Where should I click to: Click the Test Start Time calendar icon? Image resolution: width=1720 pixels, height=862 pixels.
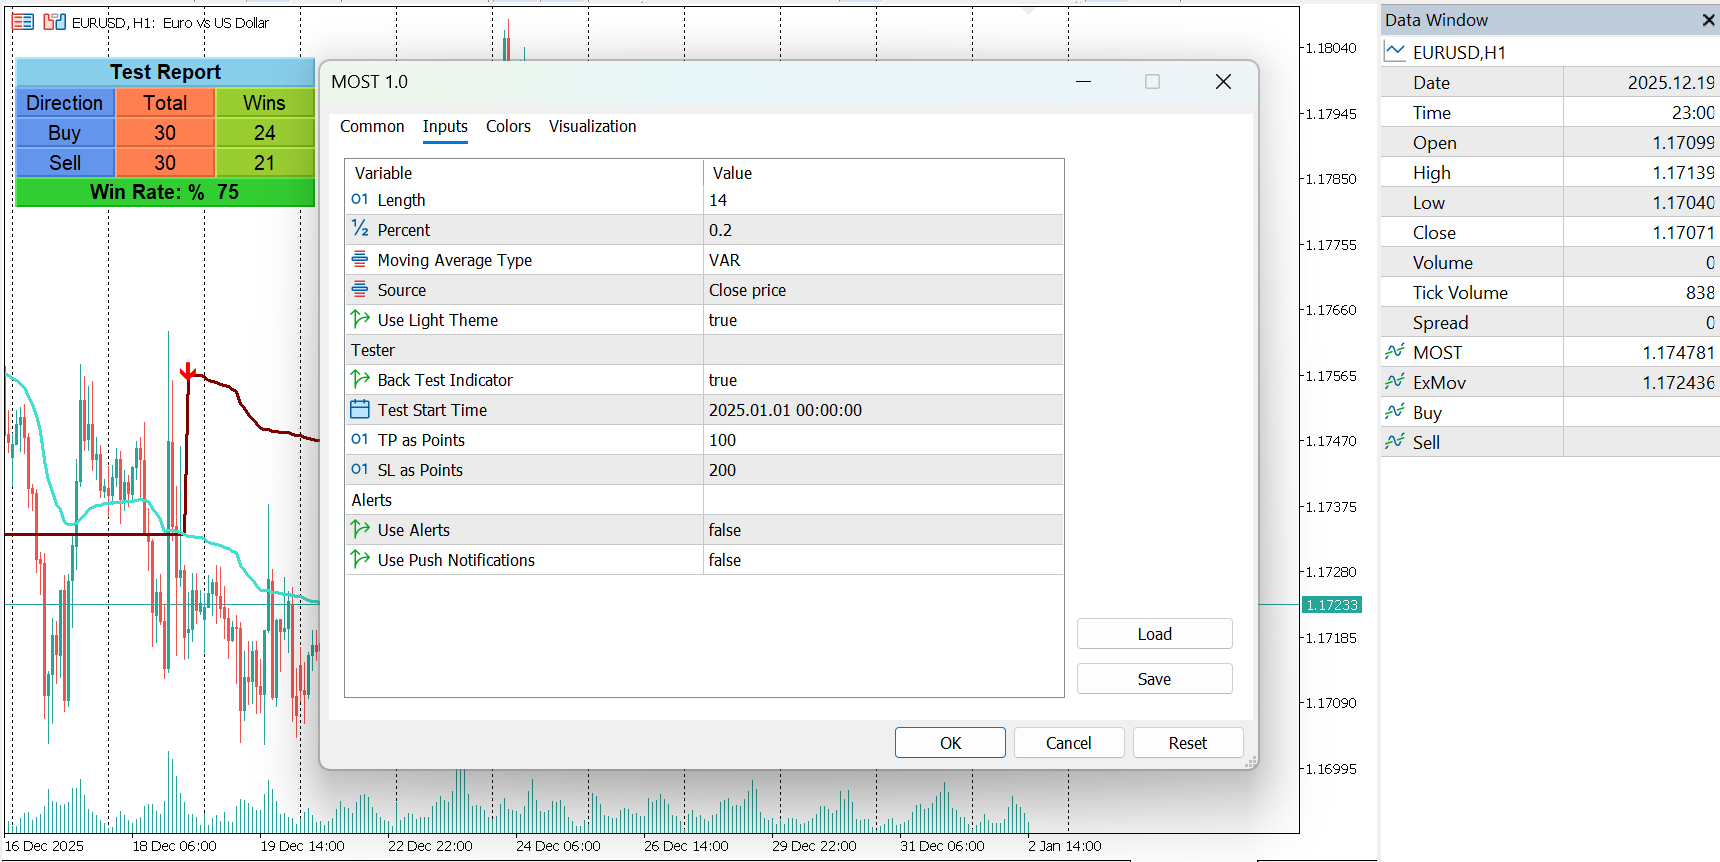coord(360,409)
